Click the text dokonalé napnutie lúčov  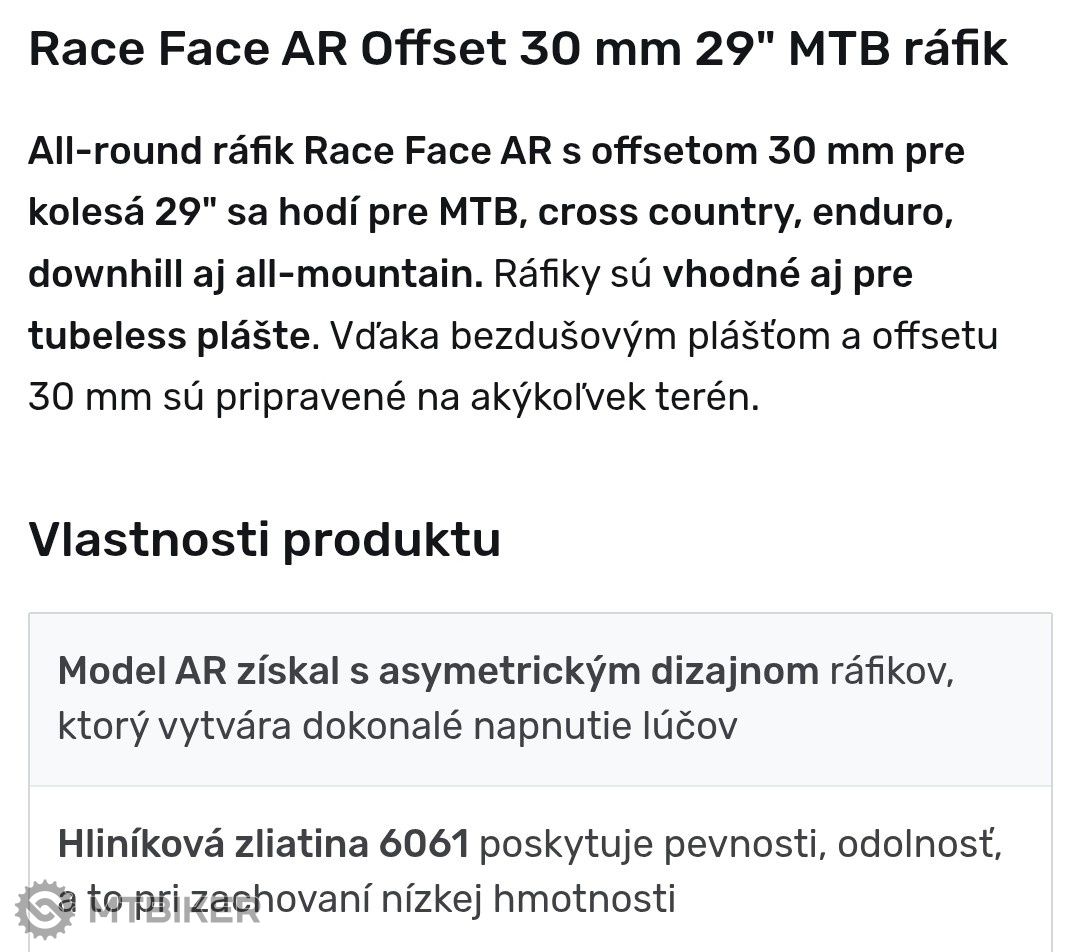coord(520,727)
